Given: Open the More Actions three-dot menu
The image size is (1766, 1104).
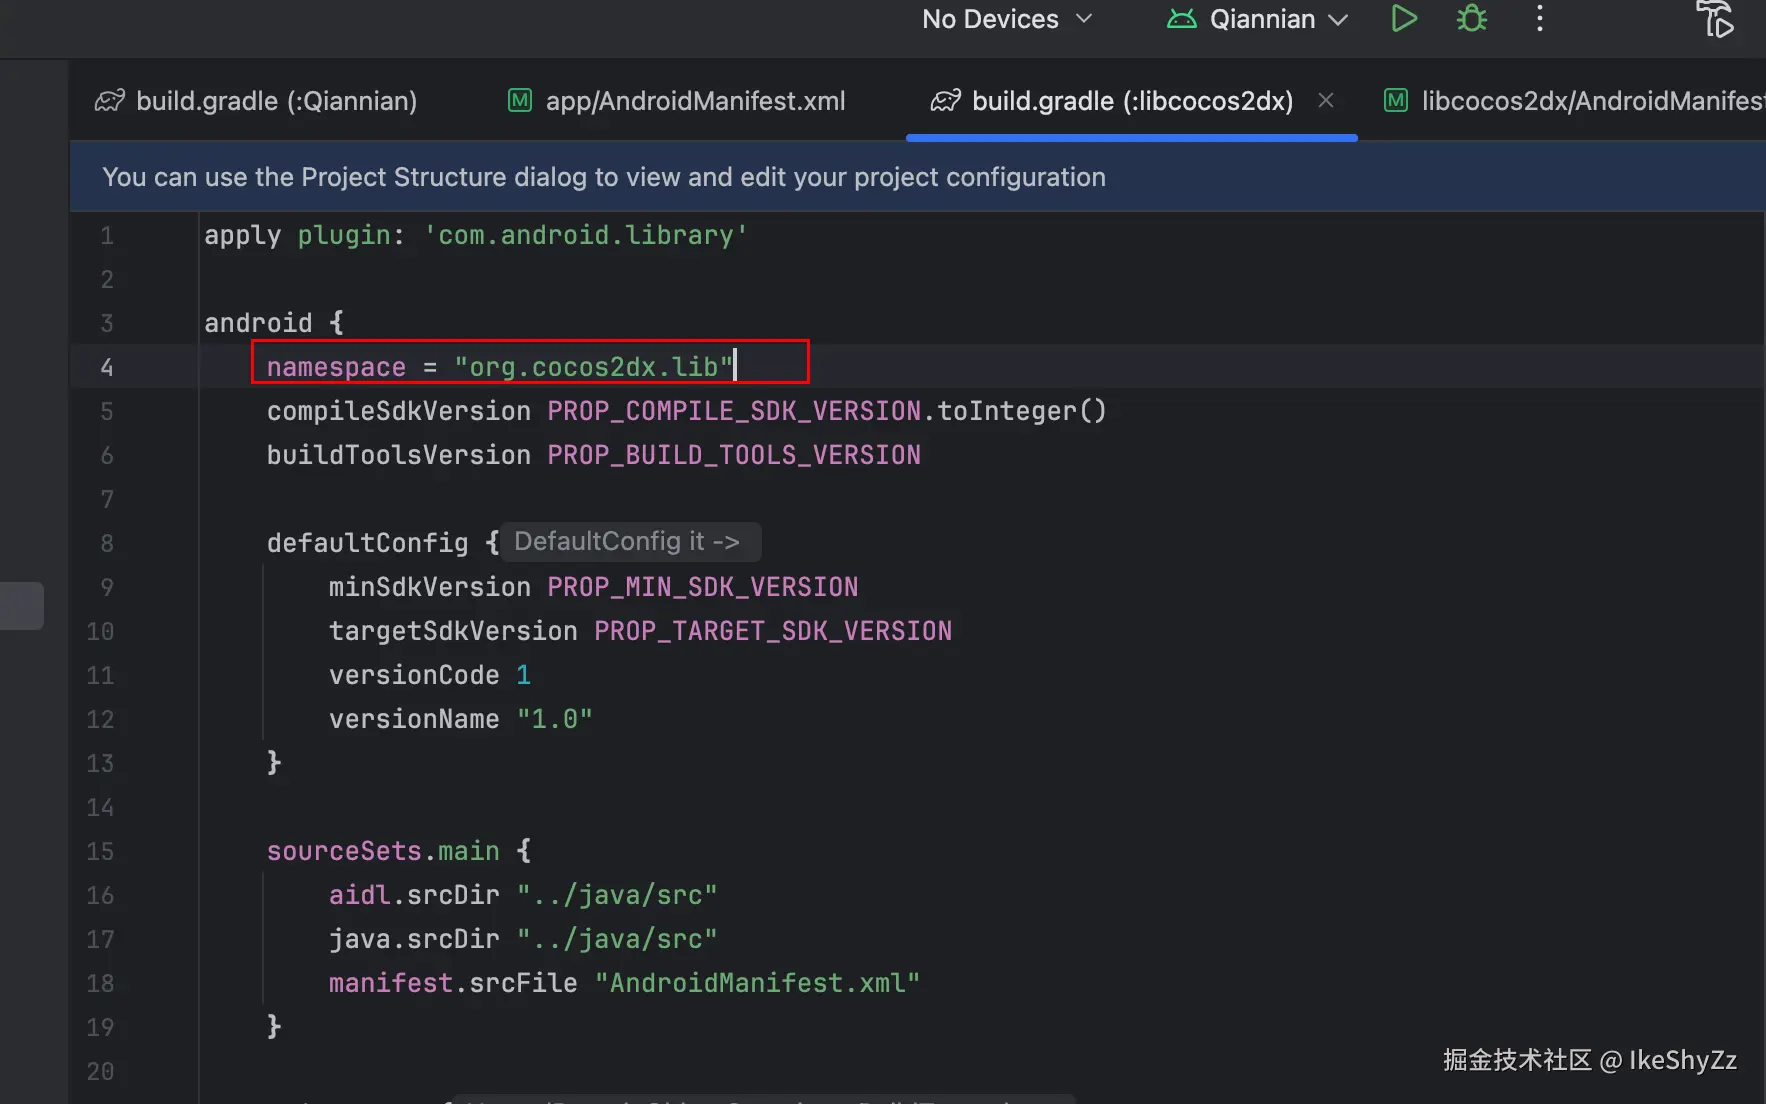Looking at the screenshot, I should click(1539, 19).
